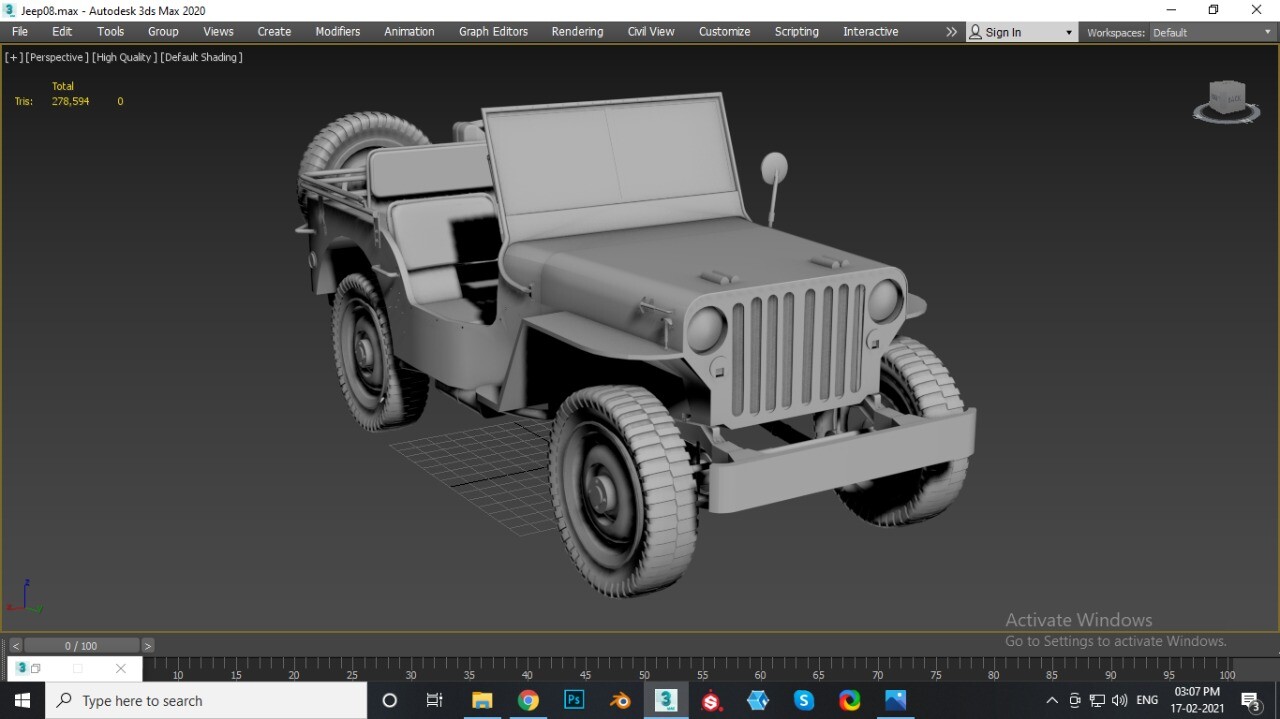1280x719 pixels.
Task: Open the Civil View menu
Action: point(651,32)
